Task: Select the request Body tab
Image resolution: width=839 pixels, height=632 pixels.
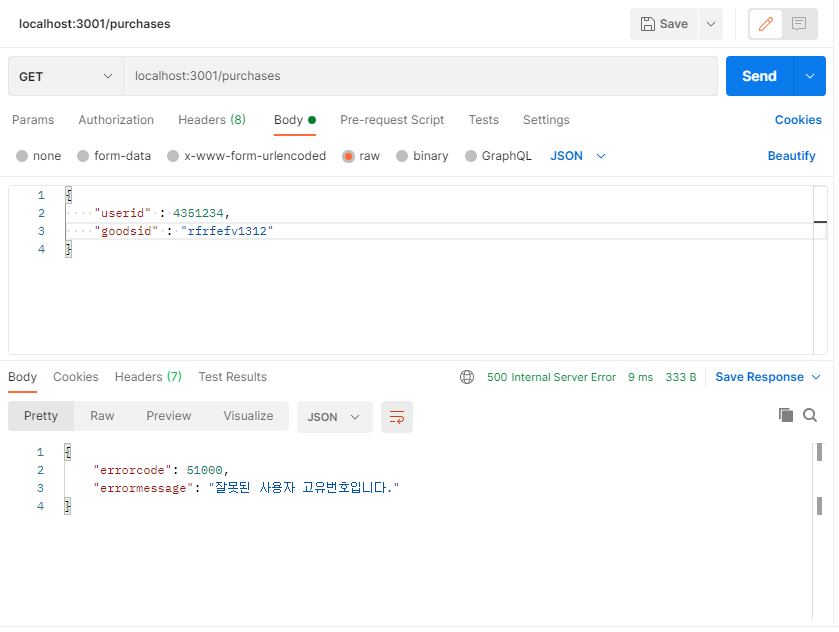Action: 295,120
